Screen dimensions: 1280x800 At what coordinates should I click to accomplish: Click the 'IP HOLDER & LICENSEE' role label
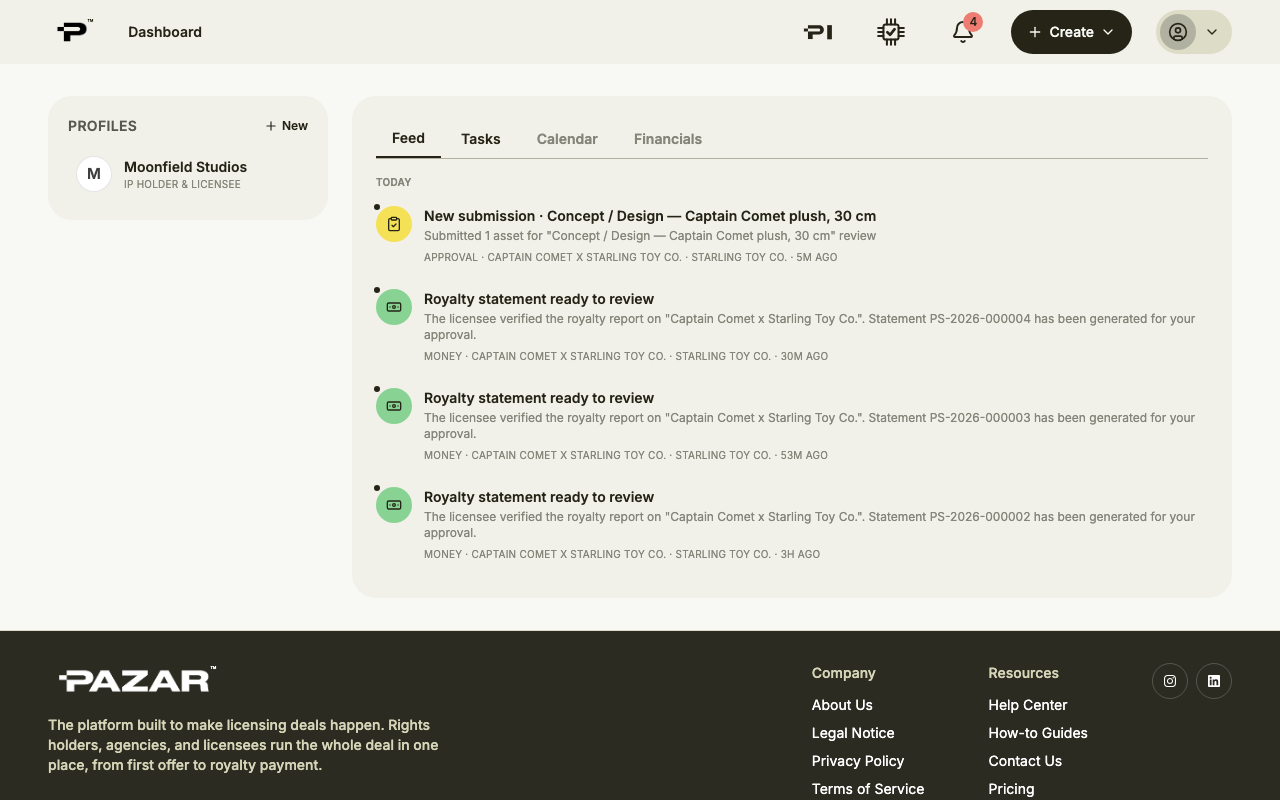click(182, 185)
